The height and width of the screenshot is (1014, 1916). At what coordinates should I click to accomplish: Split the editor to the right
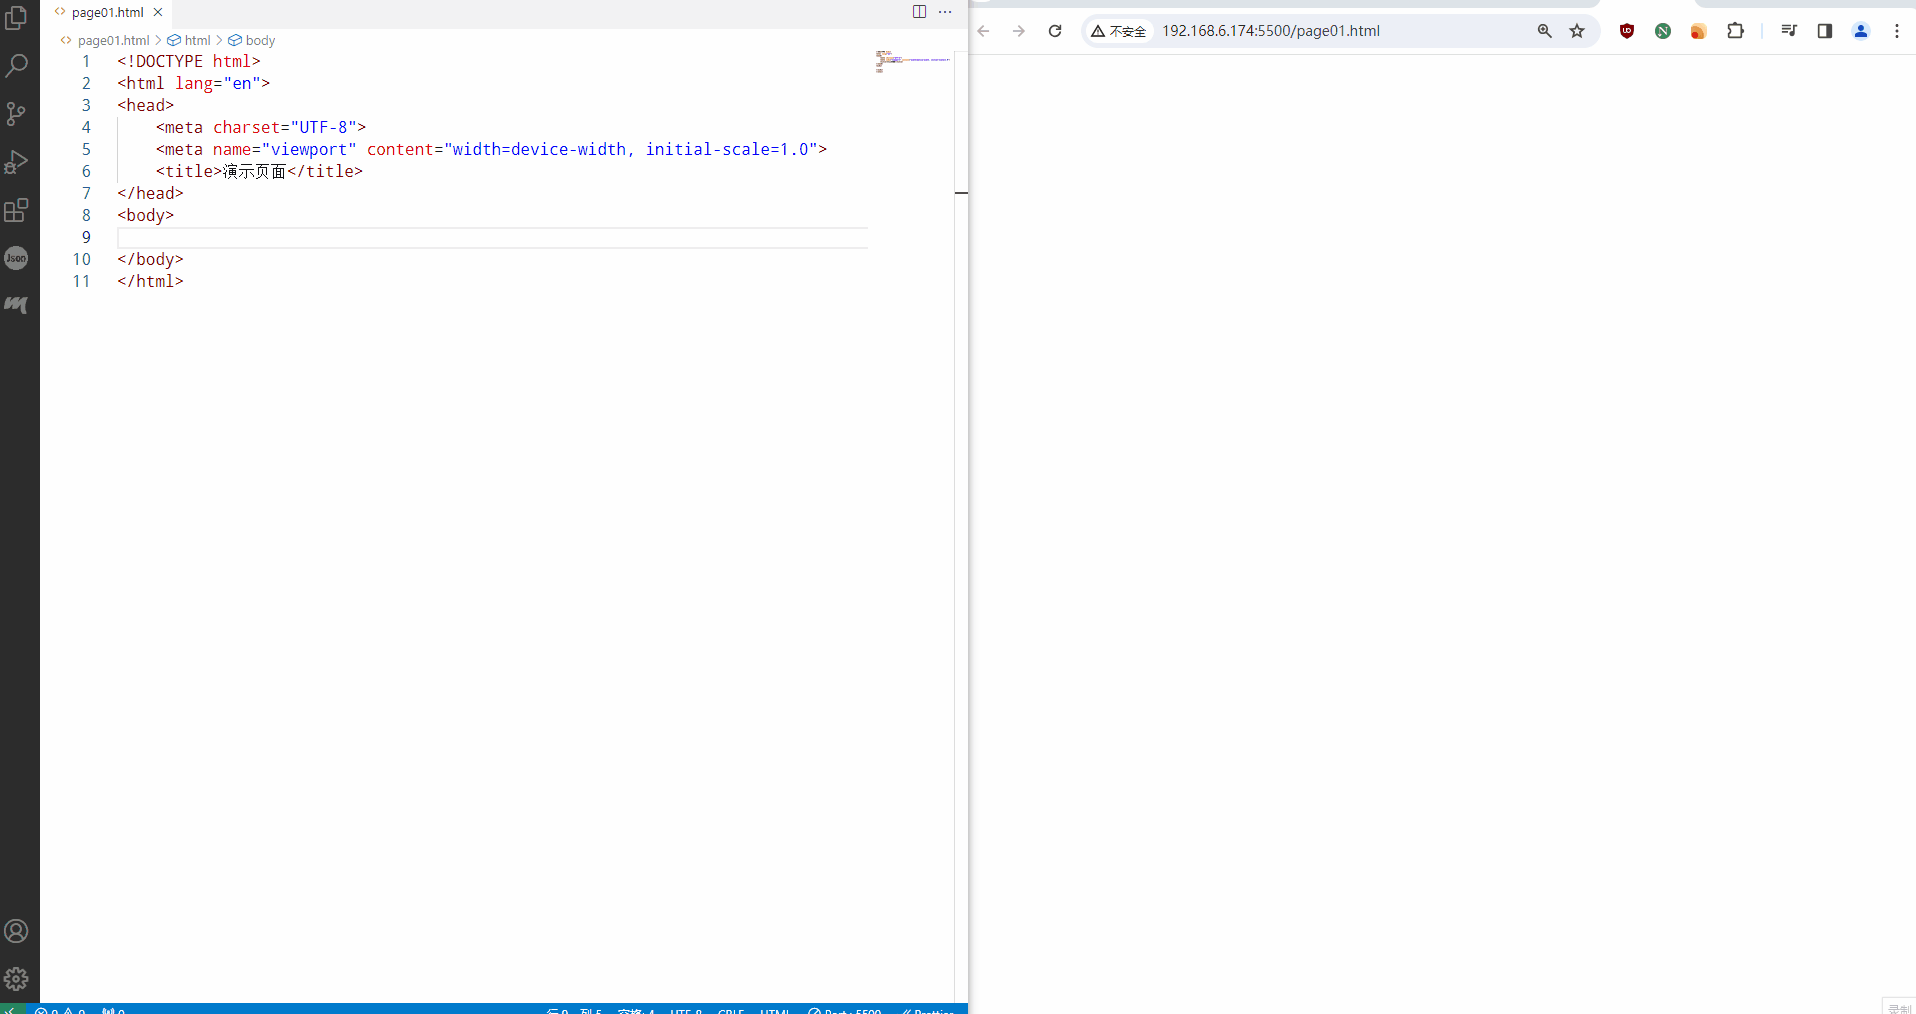[x=919, y=12]
